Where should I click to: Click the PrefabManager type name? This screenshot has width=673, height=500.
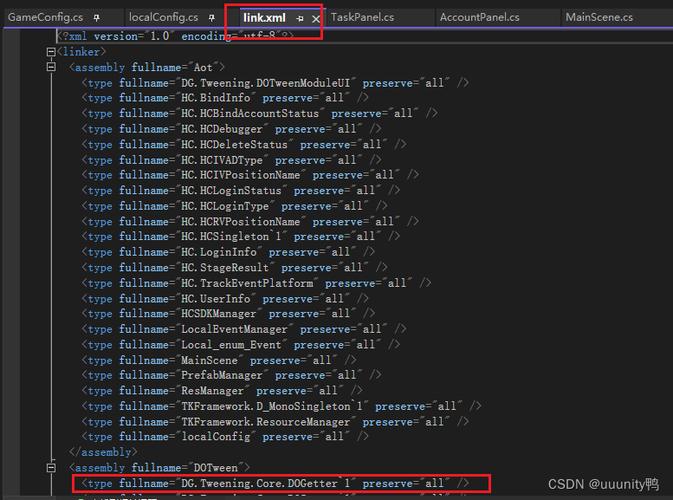click(x=221, y=375)
